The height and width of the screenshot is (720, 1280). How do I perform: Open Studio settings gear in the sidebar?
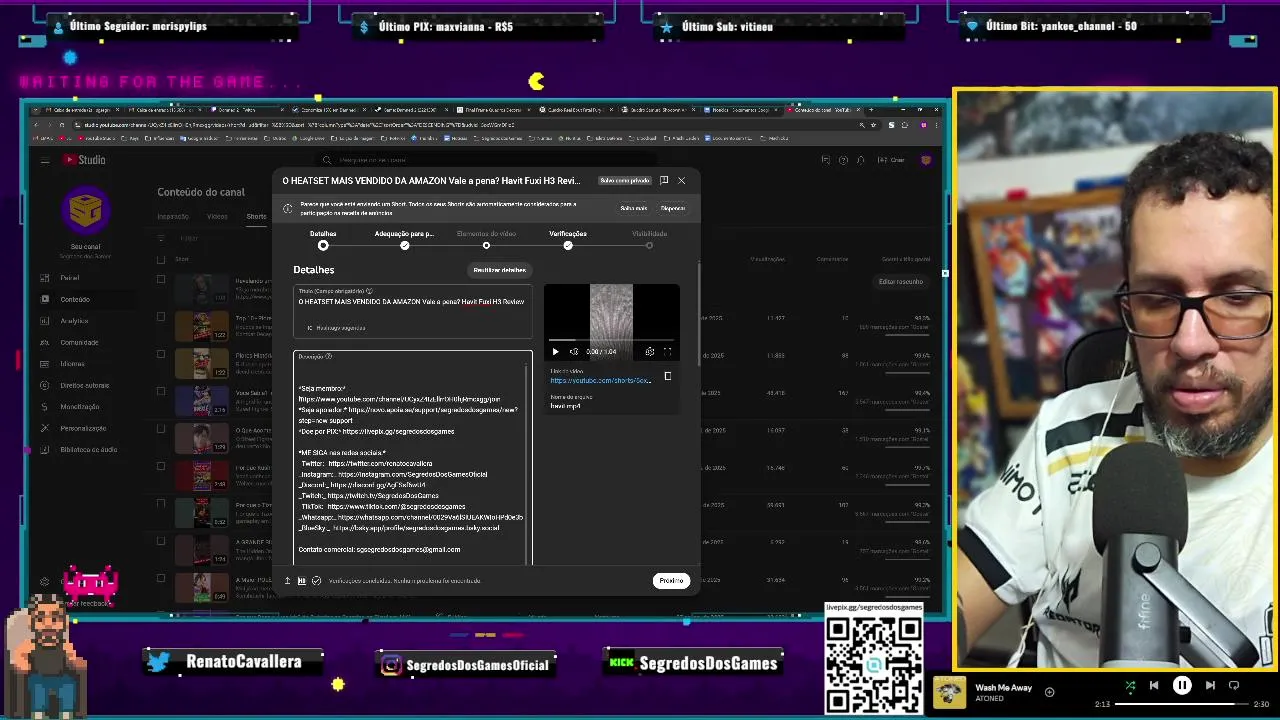[45, 581]
